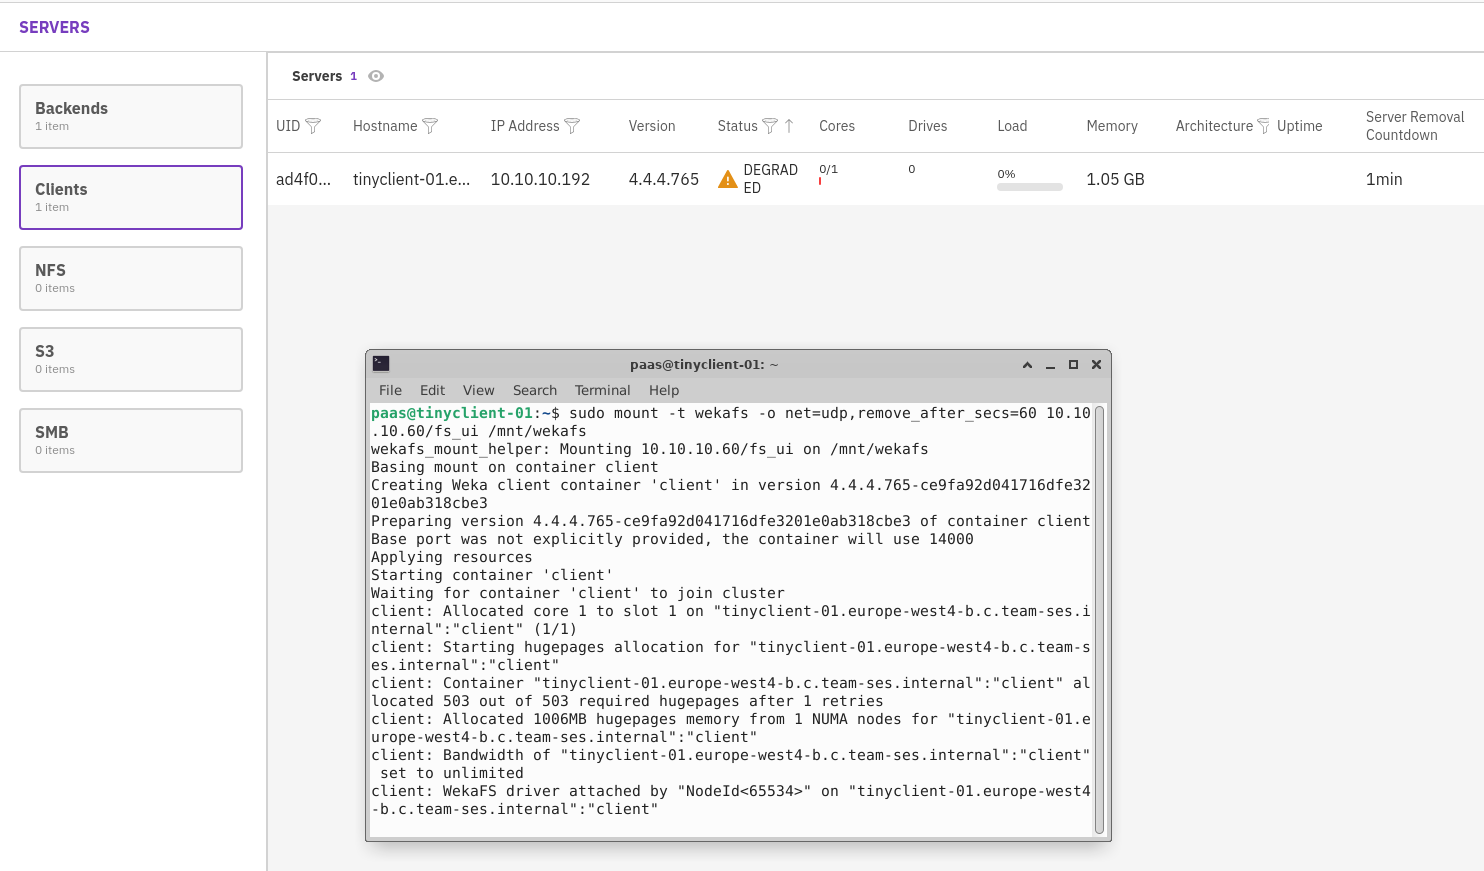Screen dimensions: 1484x871
Task: Click the terminal title paas@tinyclient-01: ~
Action: (704, 365)
